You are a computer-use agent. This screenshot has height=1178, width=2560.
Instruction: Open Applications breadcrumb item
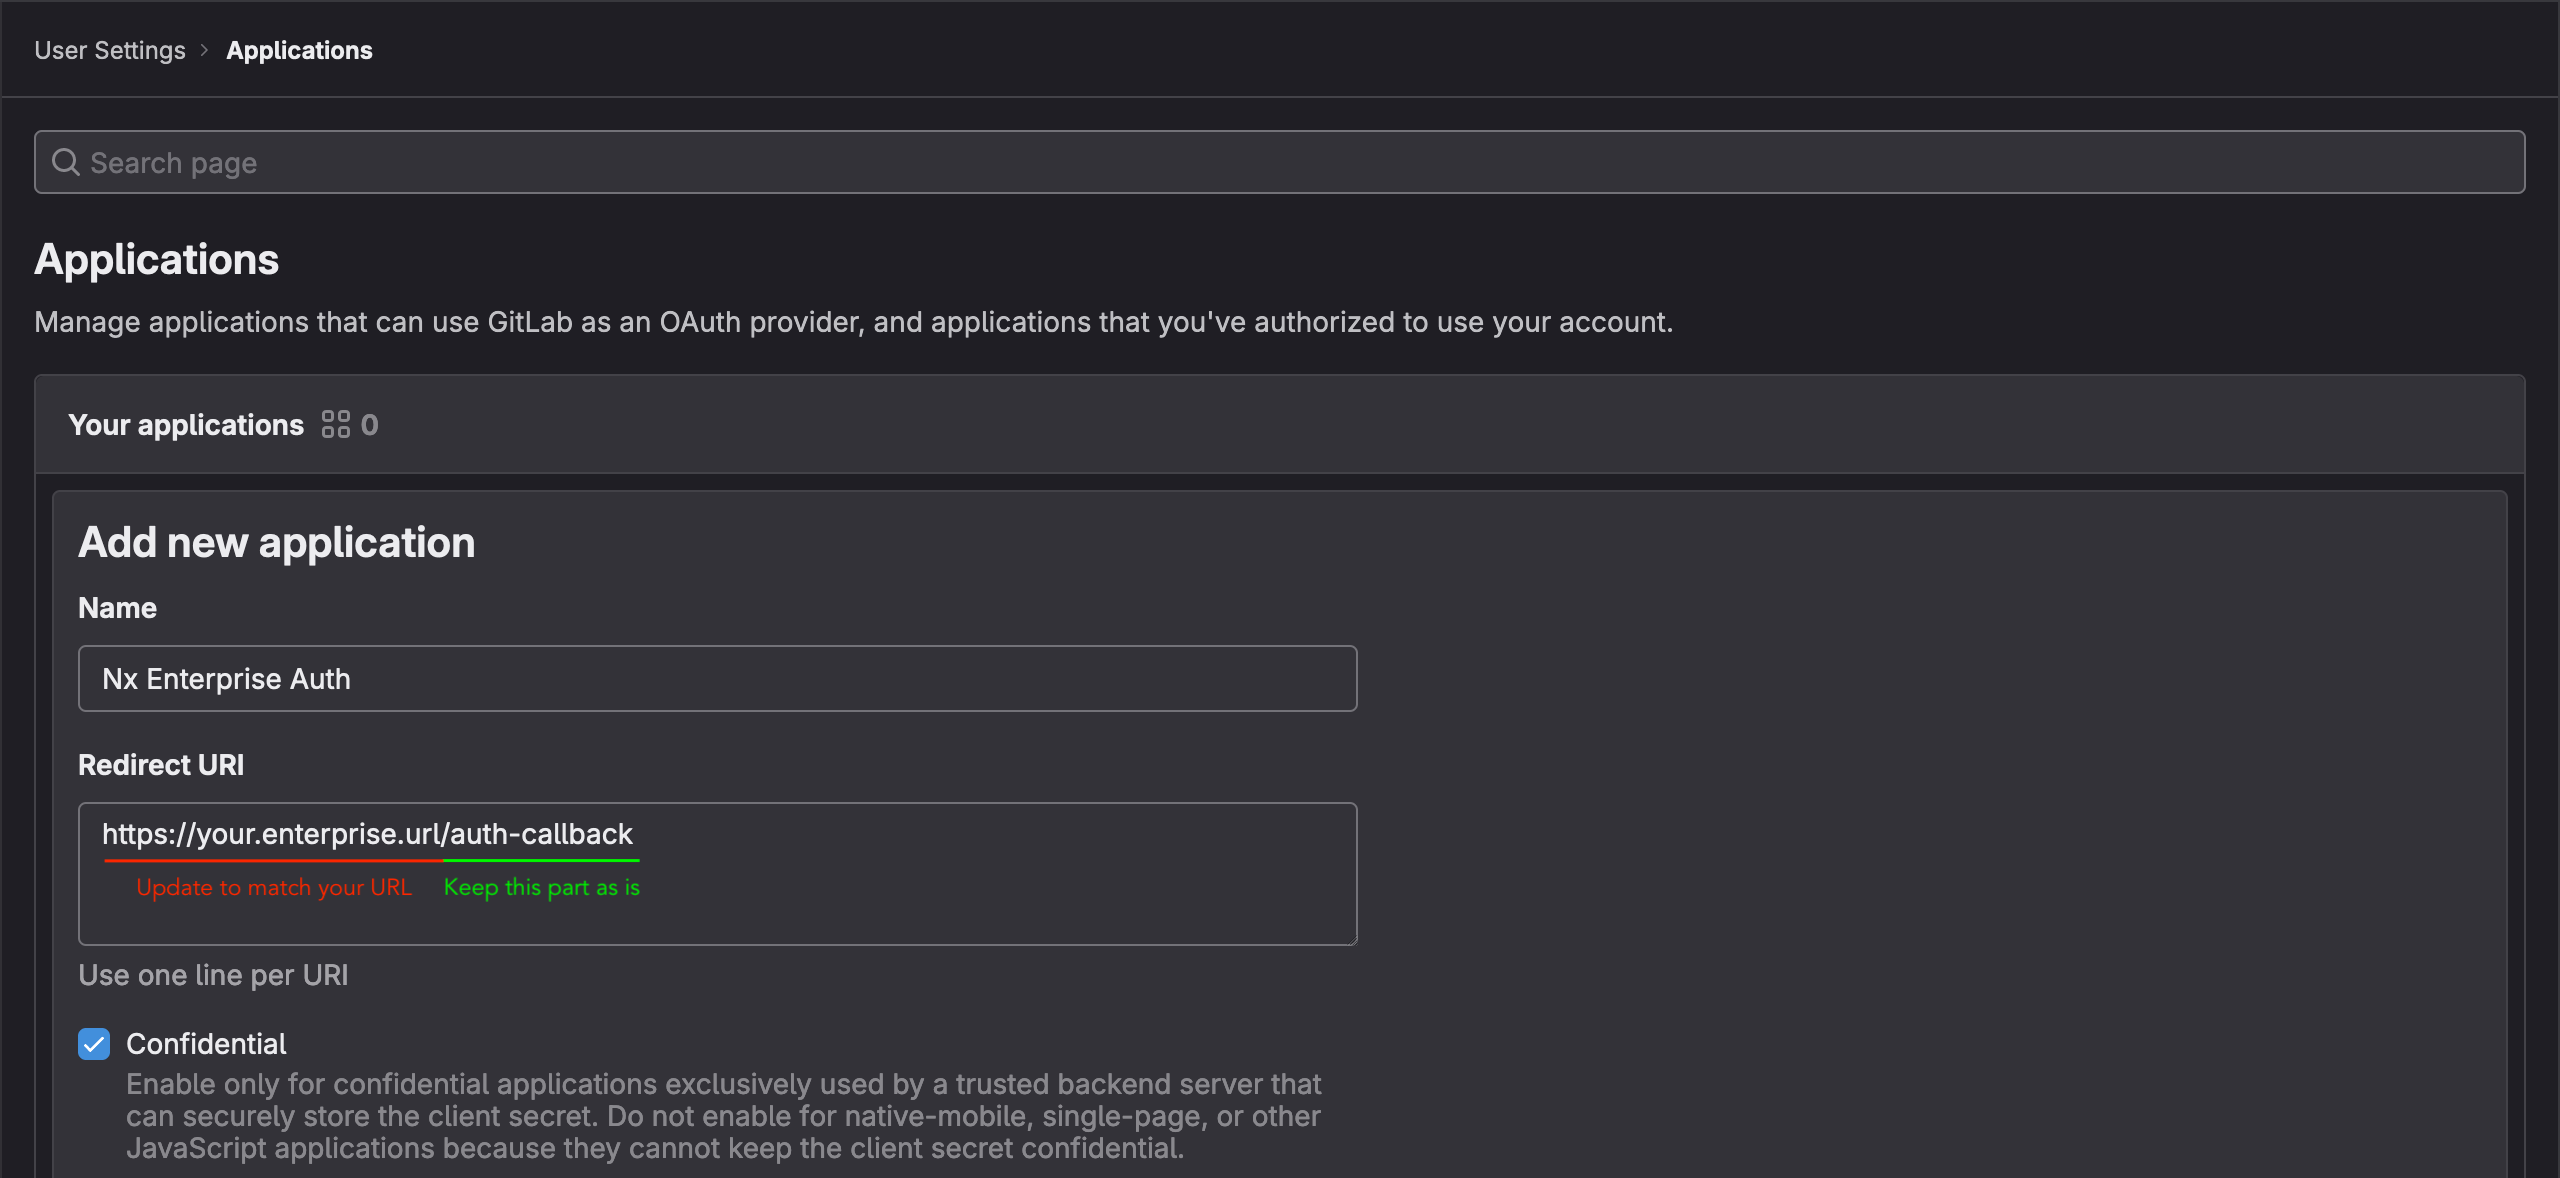[x=299, y=50]
